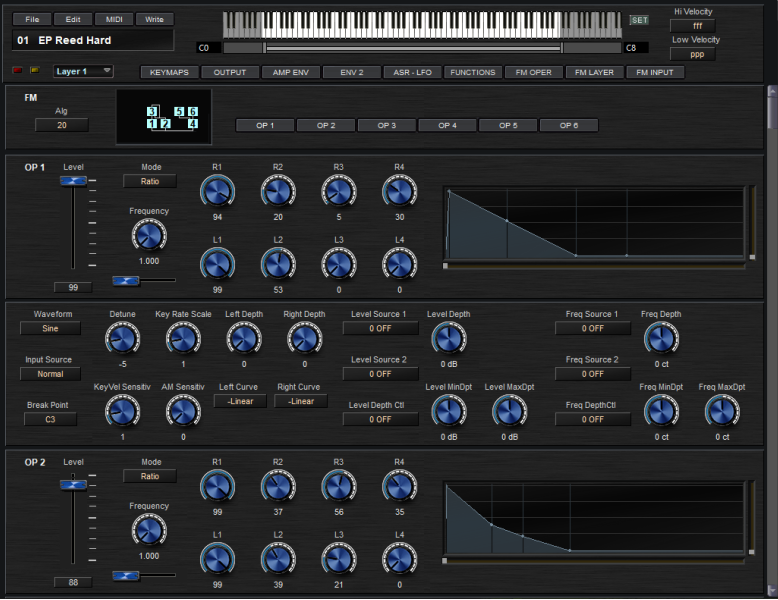Viewport: 778px width, 600px height.
Task: Click the OP 1 Level slider handle
Action: [73, 180]
